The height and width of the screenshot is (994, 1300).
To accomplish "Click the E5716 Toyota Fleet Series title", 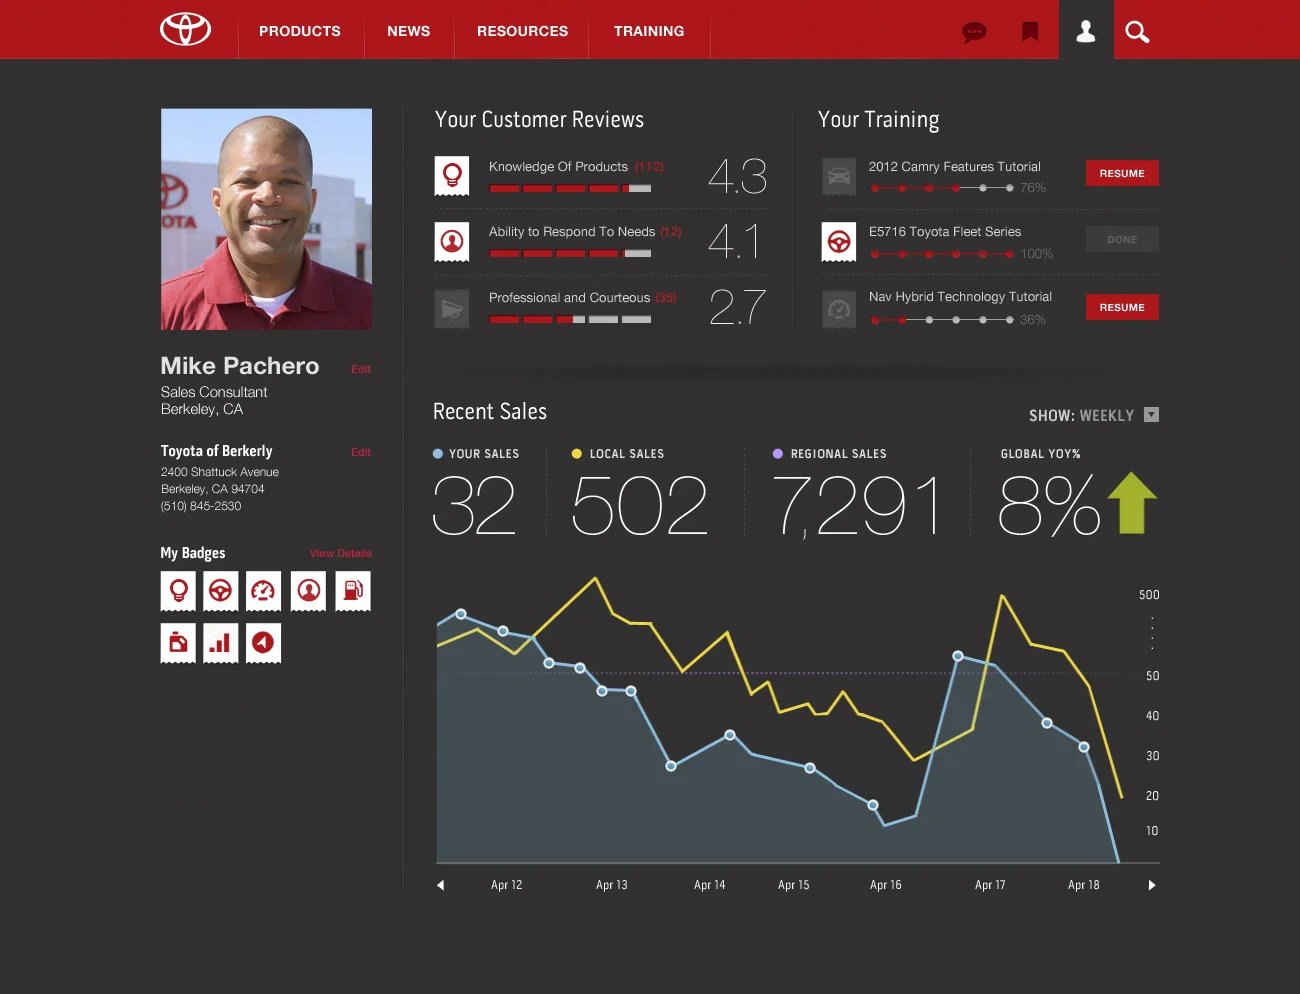I will [945, 232].
